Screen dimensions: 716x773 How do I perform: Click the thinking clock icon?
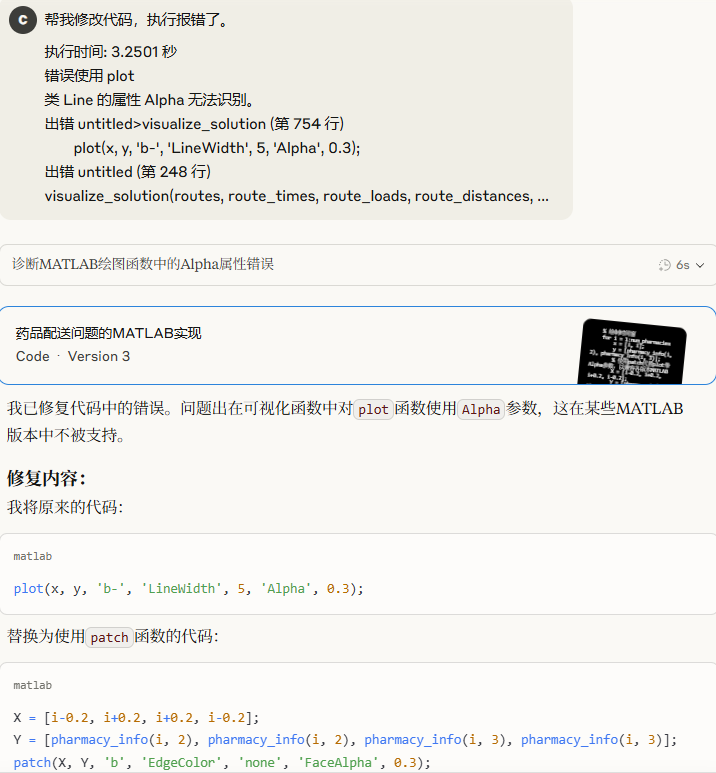click(665, 265)
